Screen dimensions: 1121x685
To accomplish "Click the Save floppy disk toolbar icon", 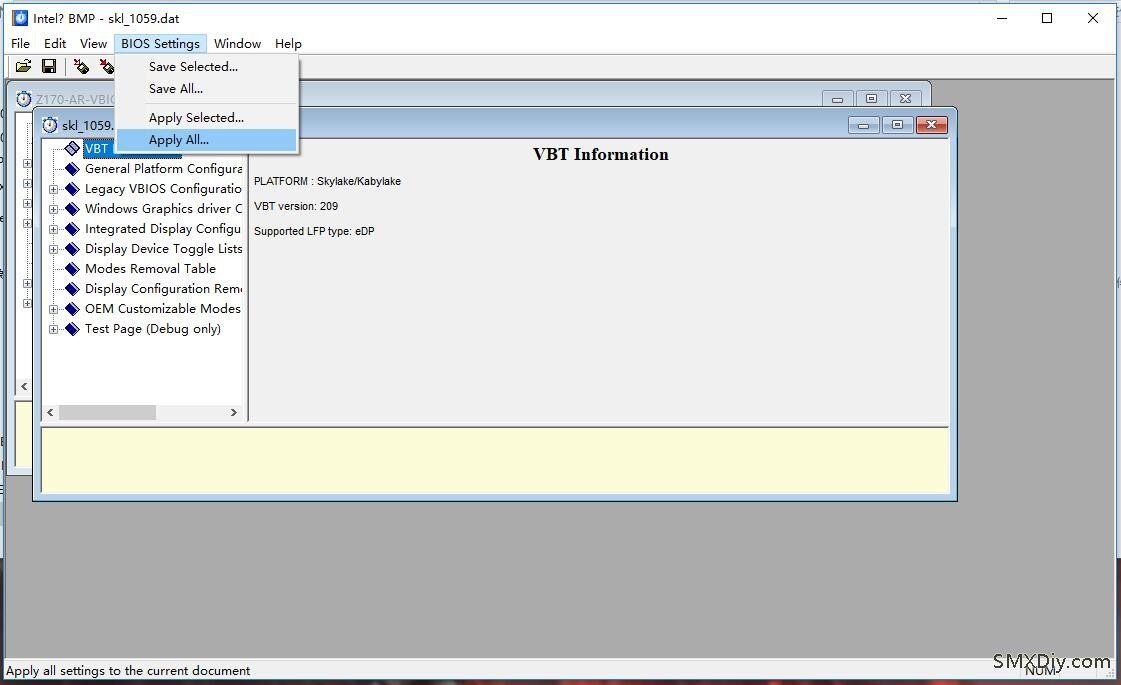I will point(49,66).
